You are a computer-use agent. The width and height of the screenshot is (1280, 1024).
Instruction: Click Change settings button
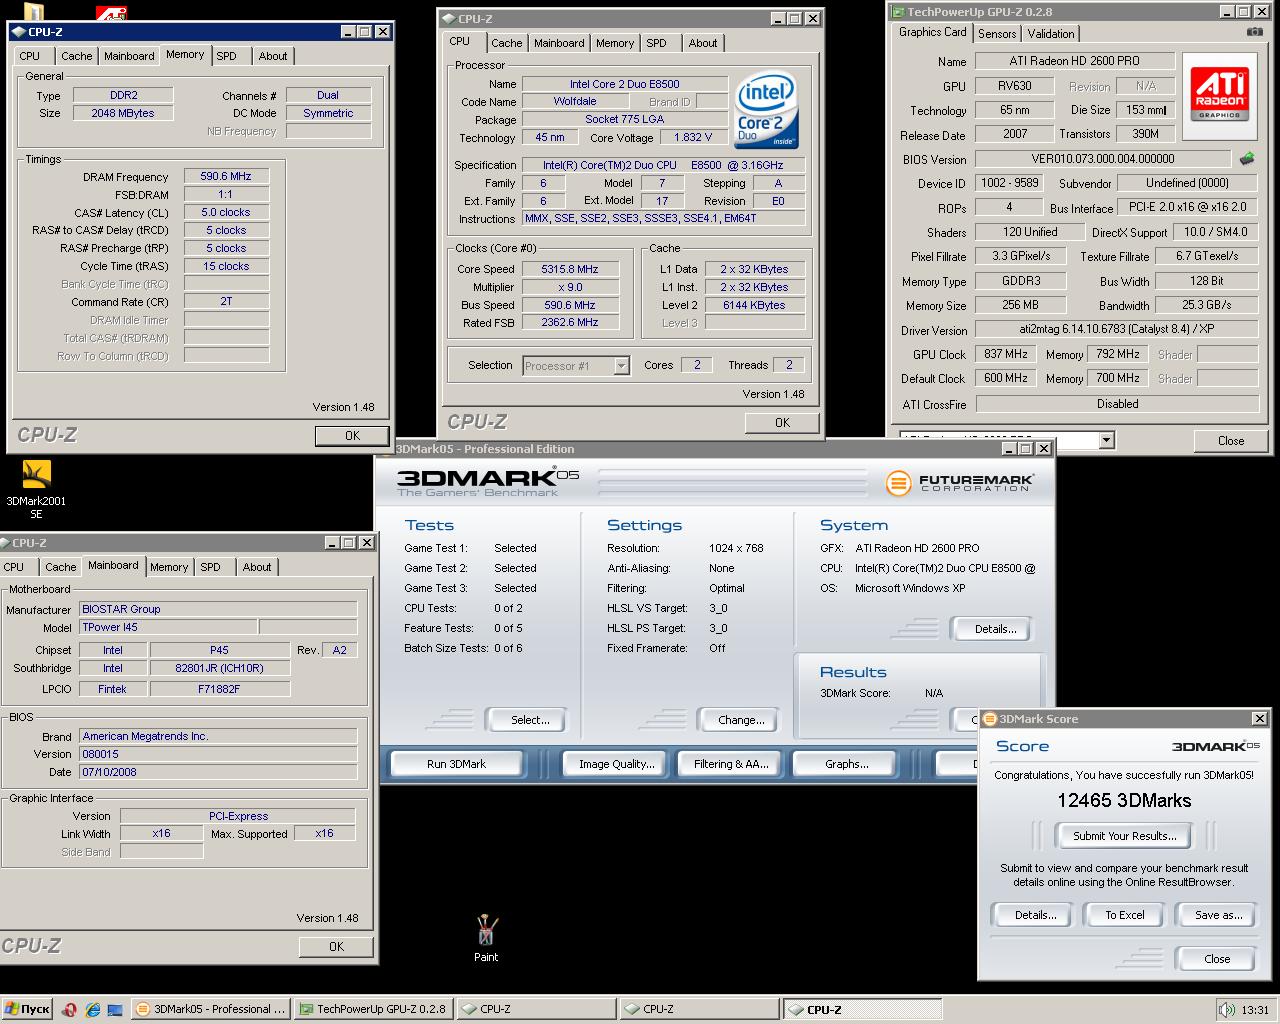tap(740, 720)
